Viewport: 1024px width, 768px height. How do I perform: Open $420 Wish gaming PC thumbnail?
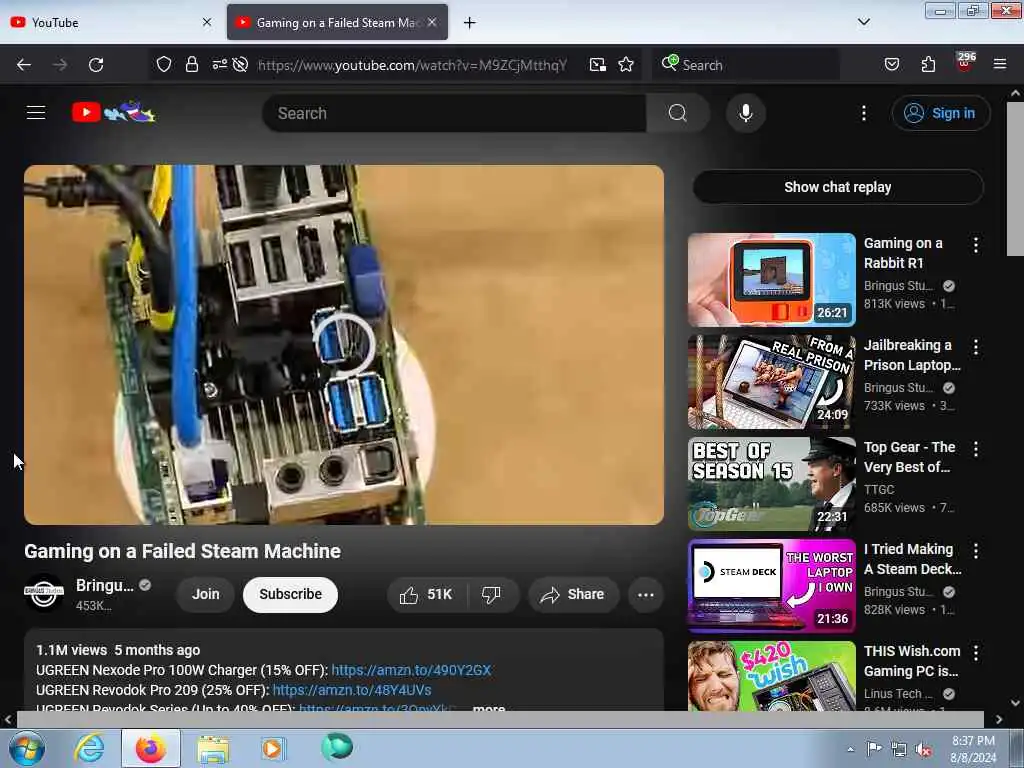tap(771, 675)
